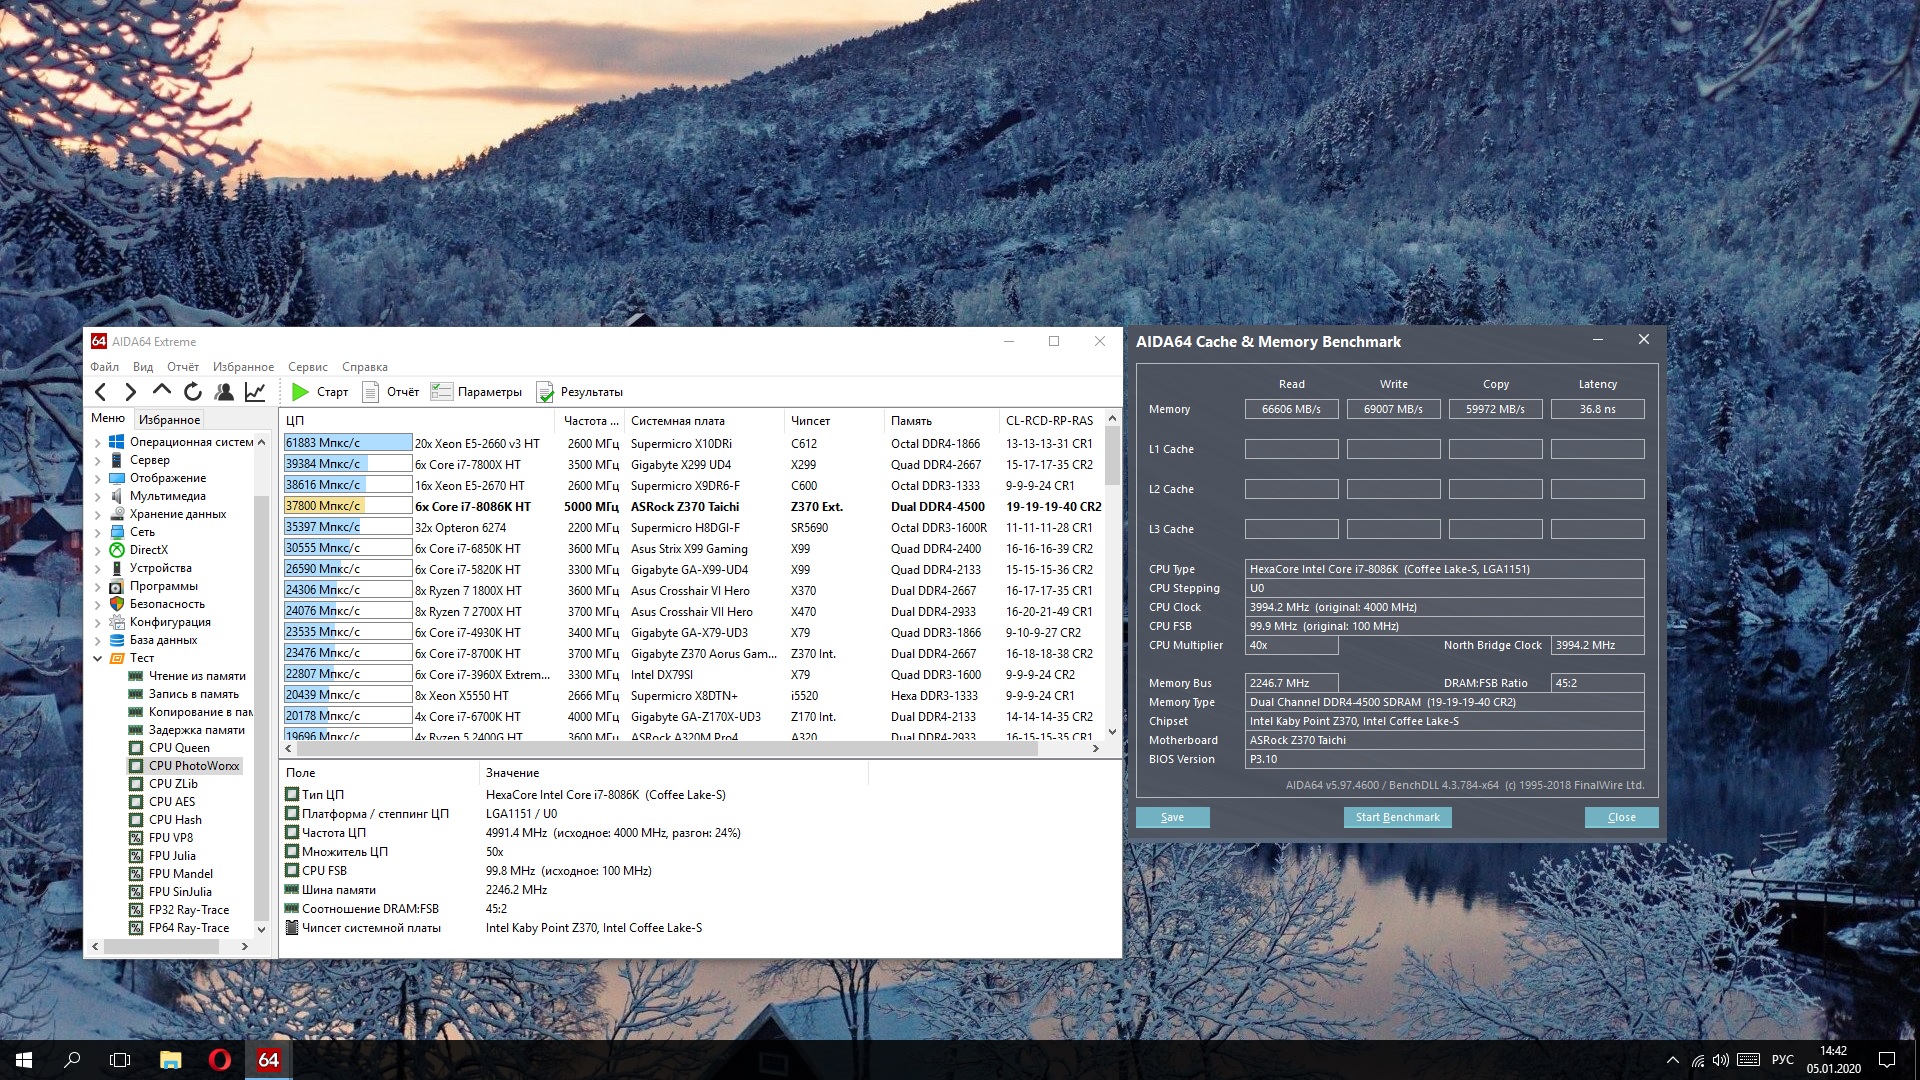Open Opera browser from the taskbar

click(219, 1060)
